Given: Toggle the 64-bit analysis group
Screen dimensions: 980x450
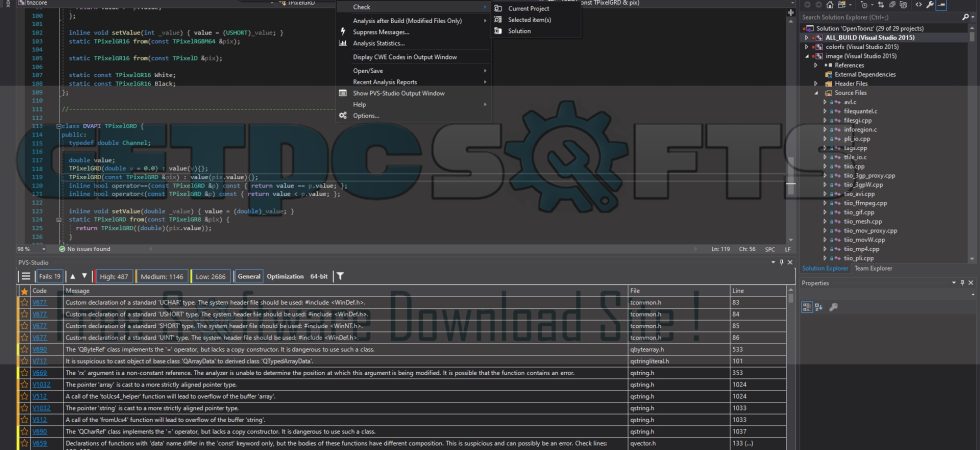Looking at the screenshot, I should coord(319,276).
